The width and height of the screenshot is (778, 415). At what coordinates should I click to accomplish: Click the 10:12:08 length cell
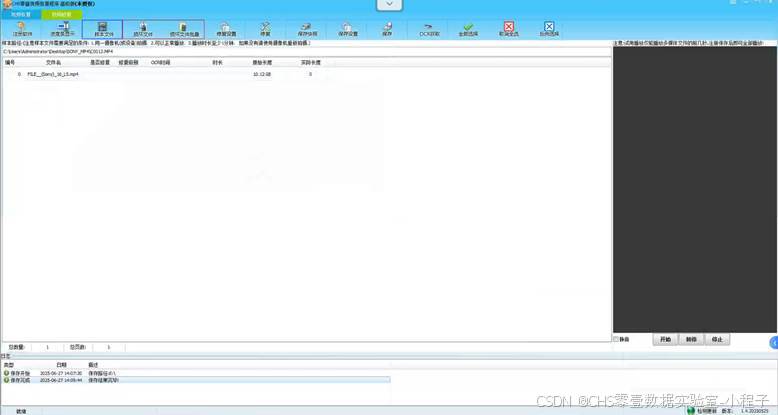262,74
